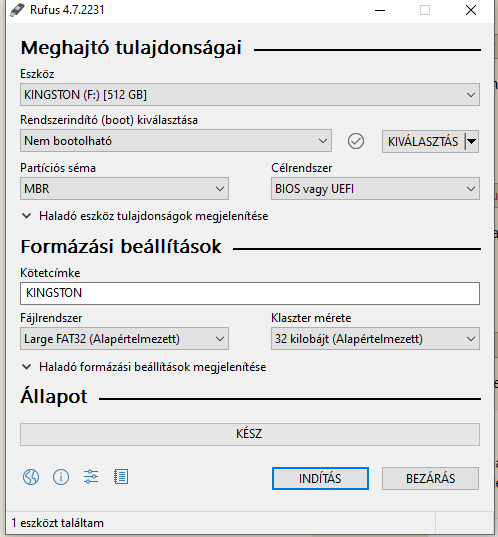Open the Nem bootolható boot selection dropdown
This screenshot has width=498, height=537.
click(176, 141)
